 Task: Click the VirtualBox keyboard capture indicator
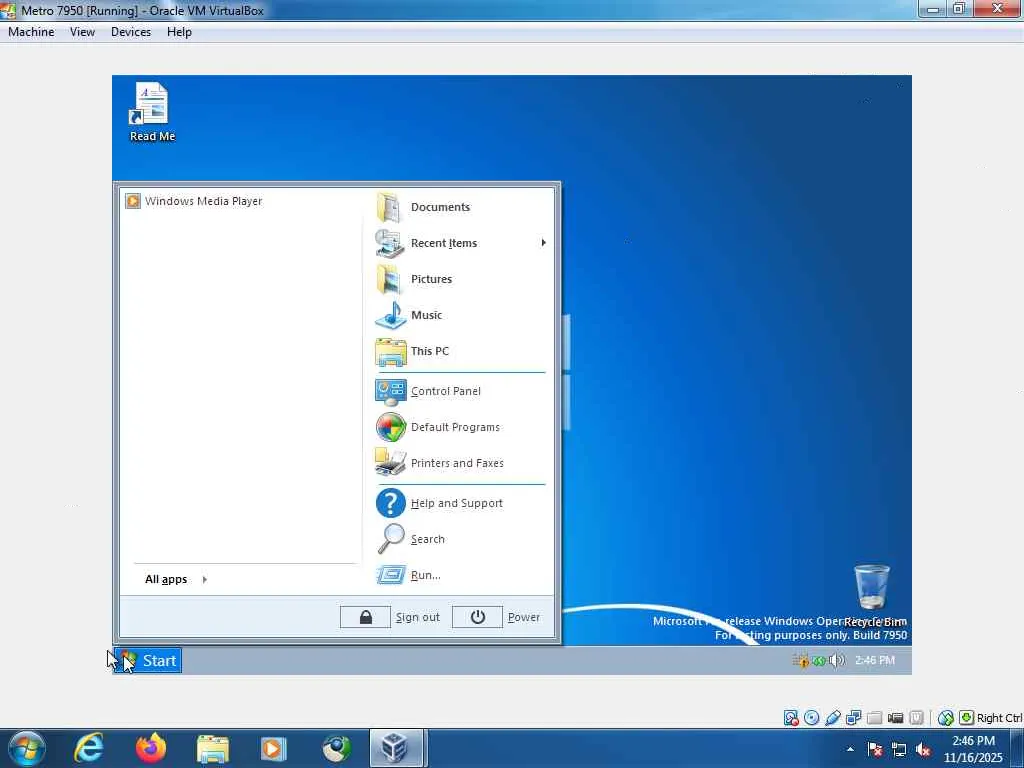967,718
